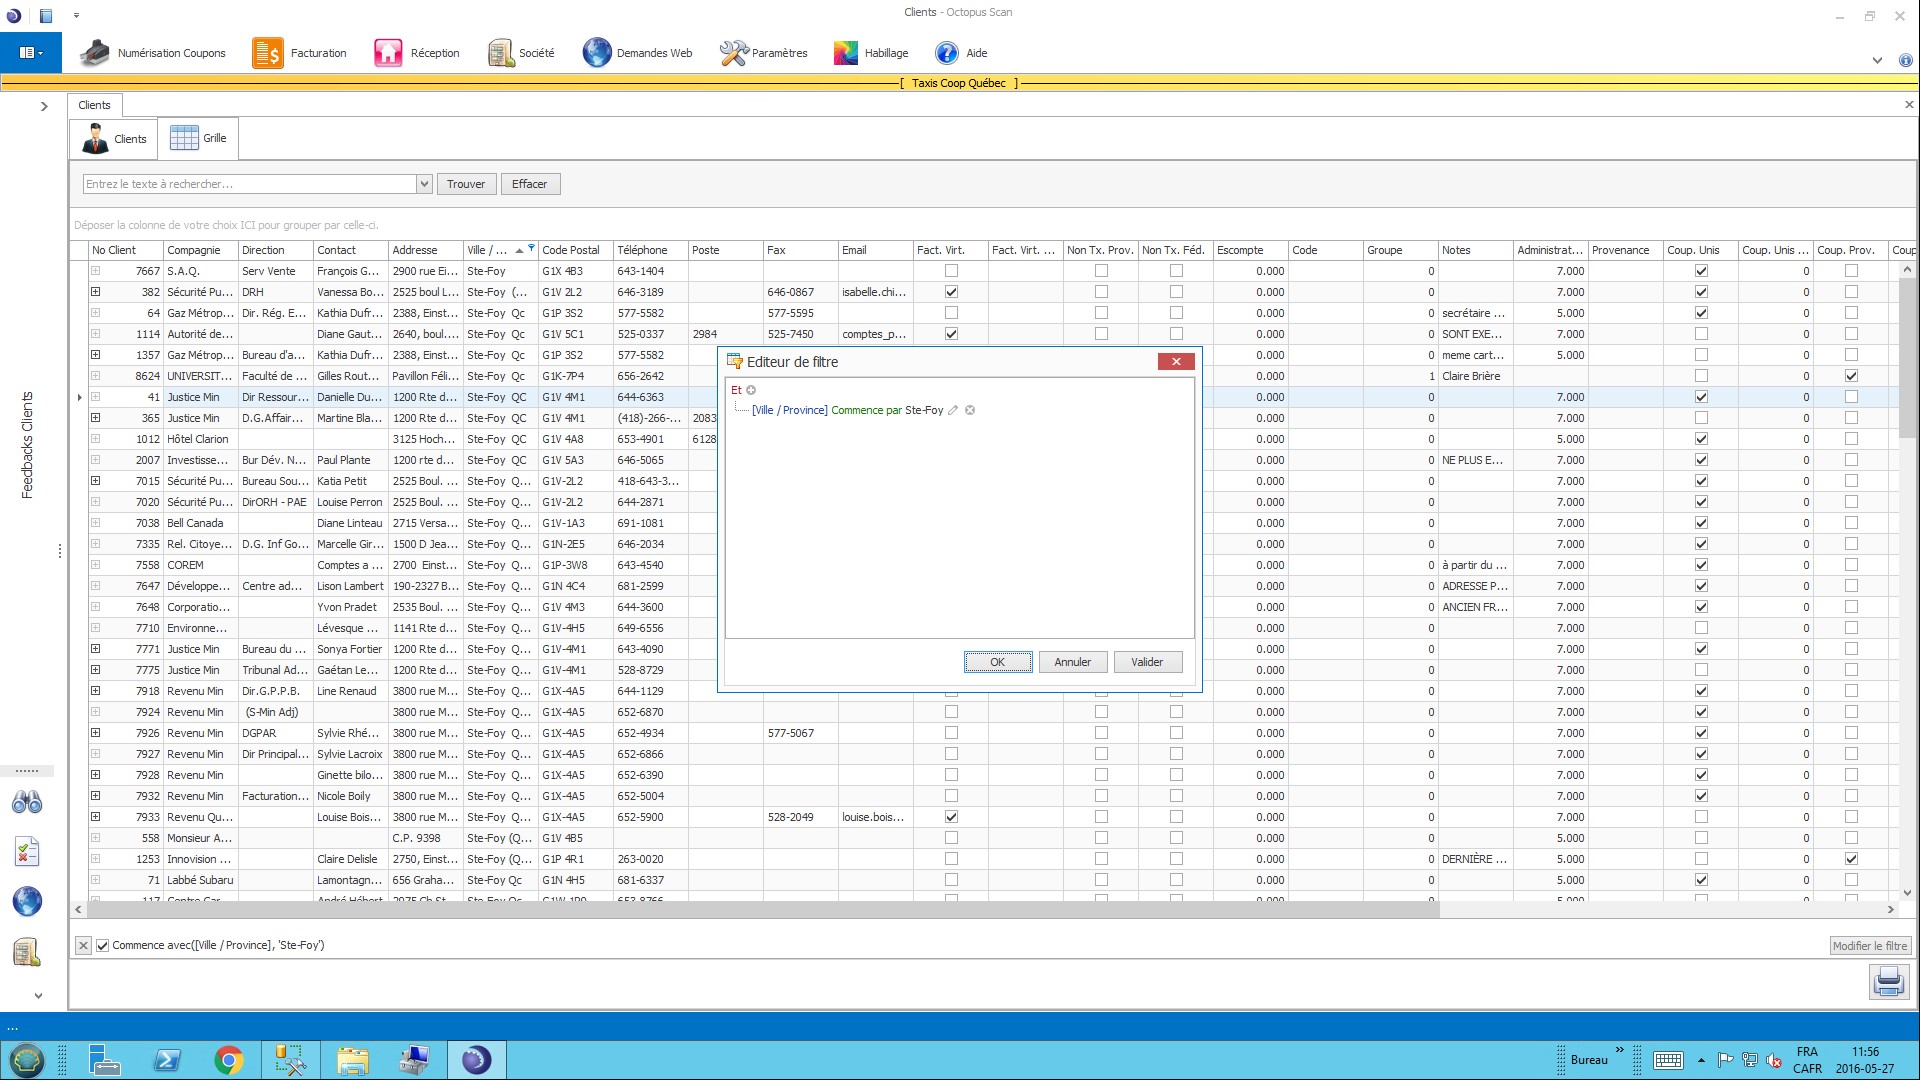Open Server Manager from the taskbar
The height and width of the screenshot is (1080, 1920).
pyautogui.click(x=105, y=1060)
